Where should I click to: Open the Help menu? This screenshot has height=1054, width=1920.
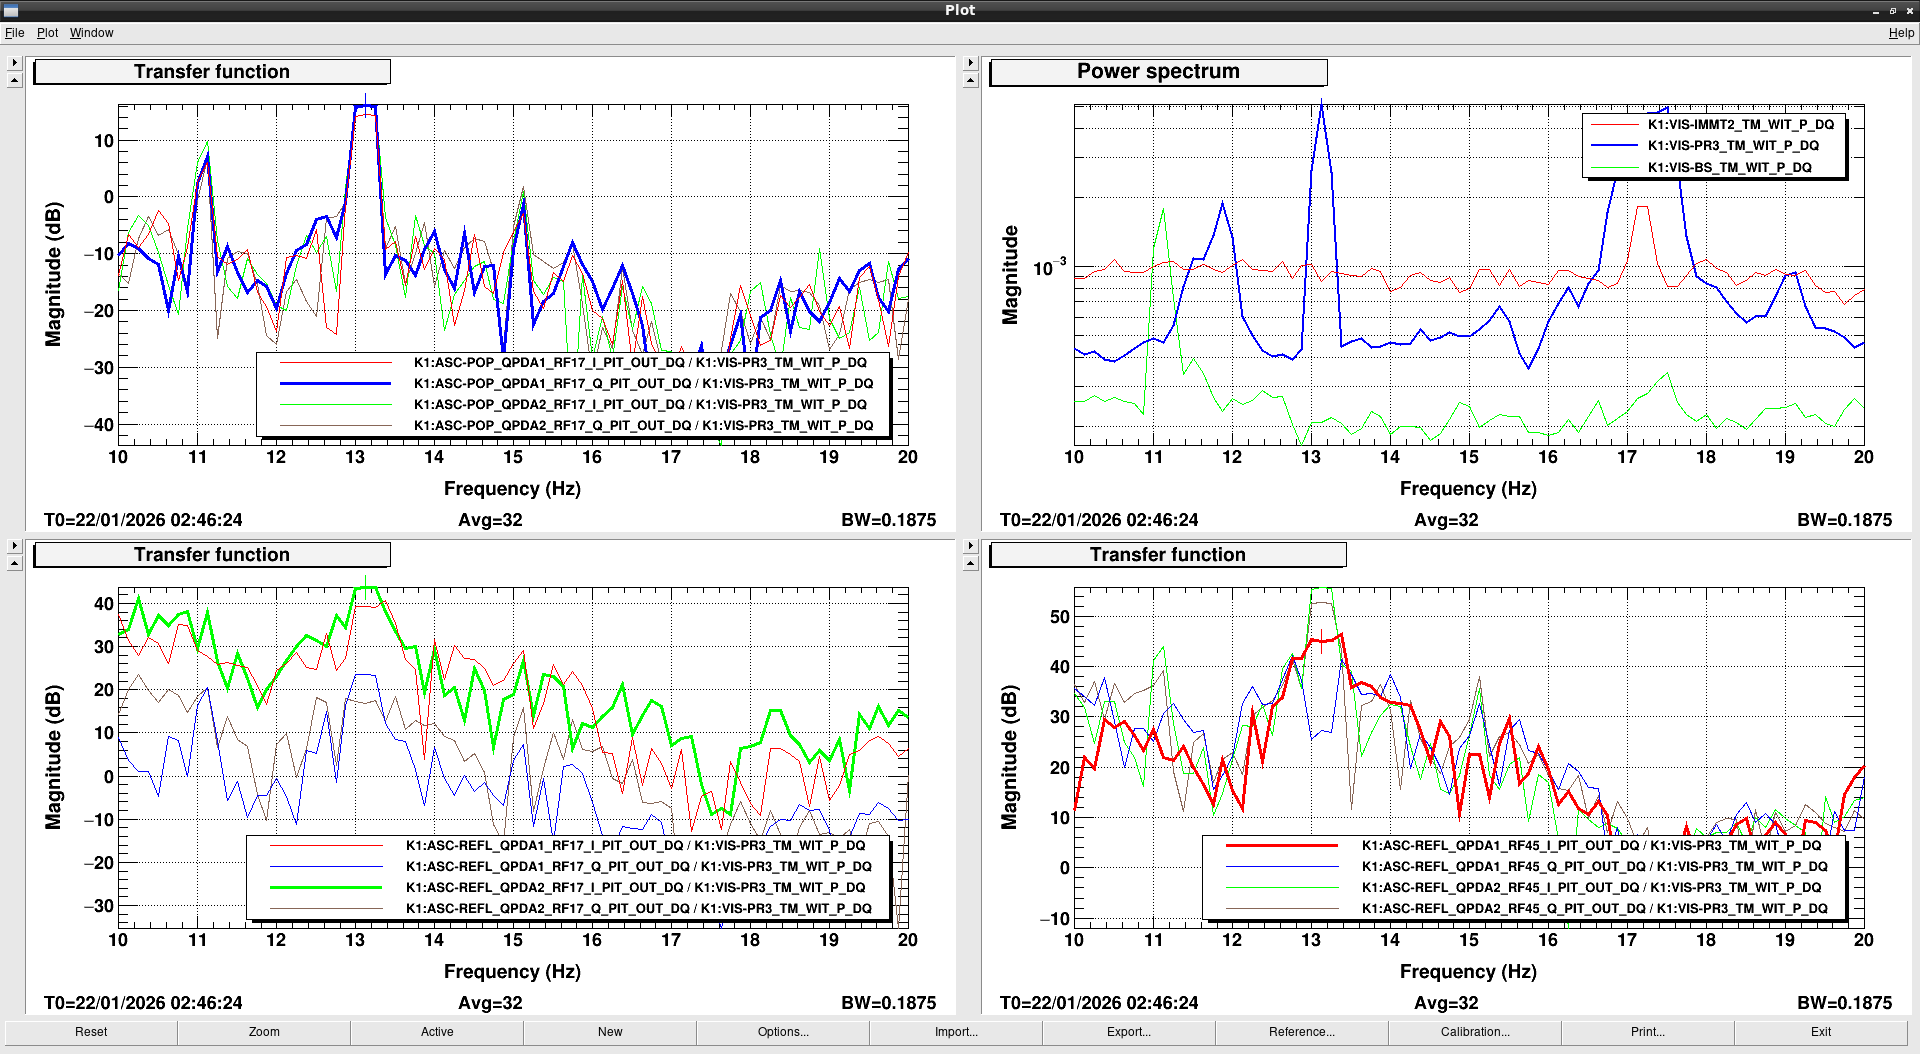click(x=1900, y=33)
